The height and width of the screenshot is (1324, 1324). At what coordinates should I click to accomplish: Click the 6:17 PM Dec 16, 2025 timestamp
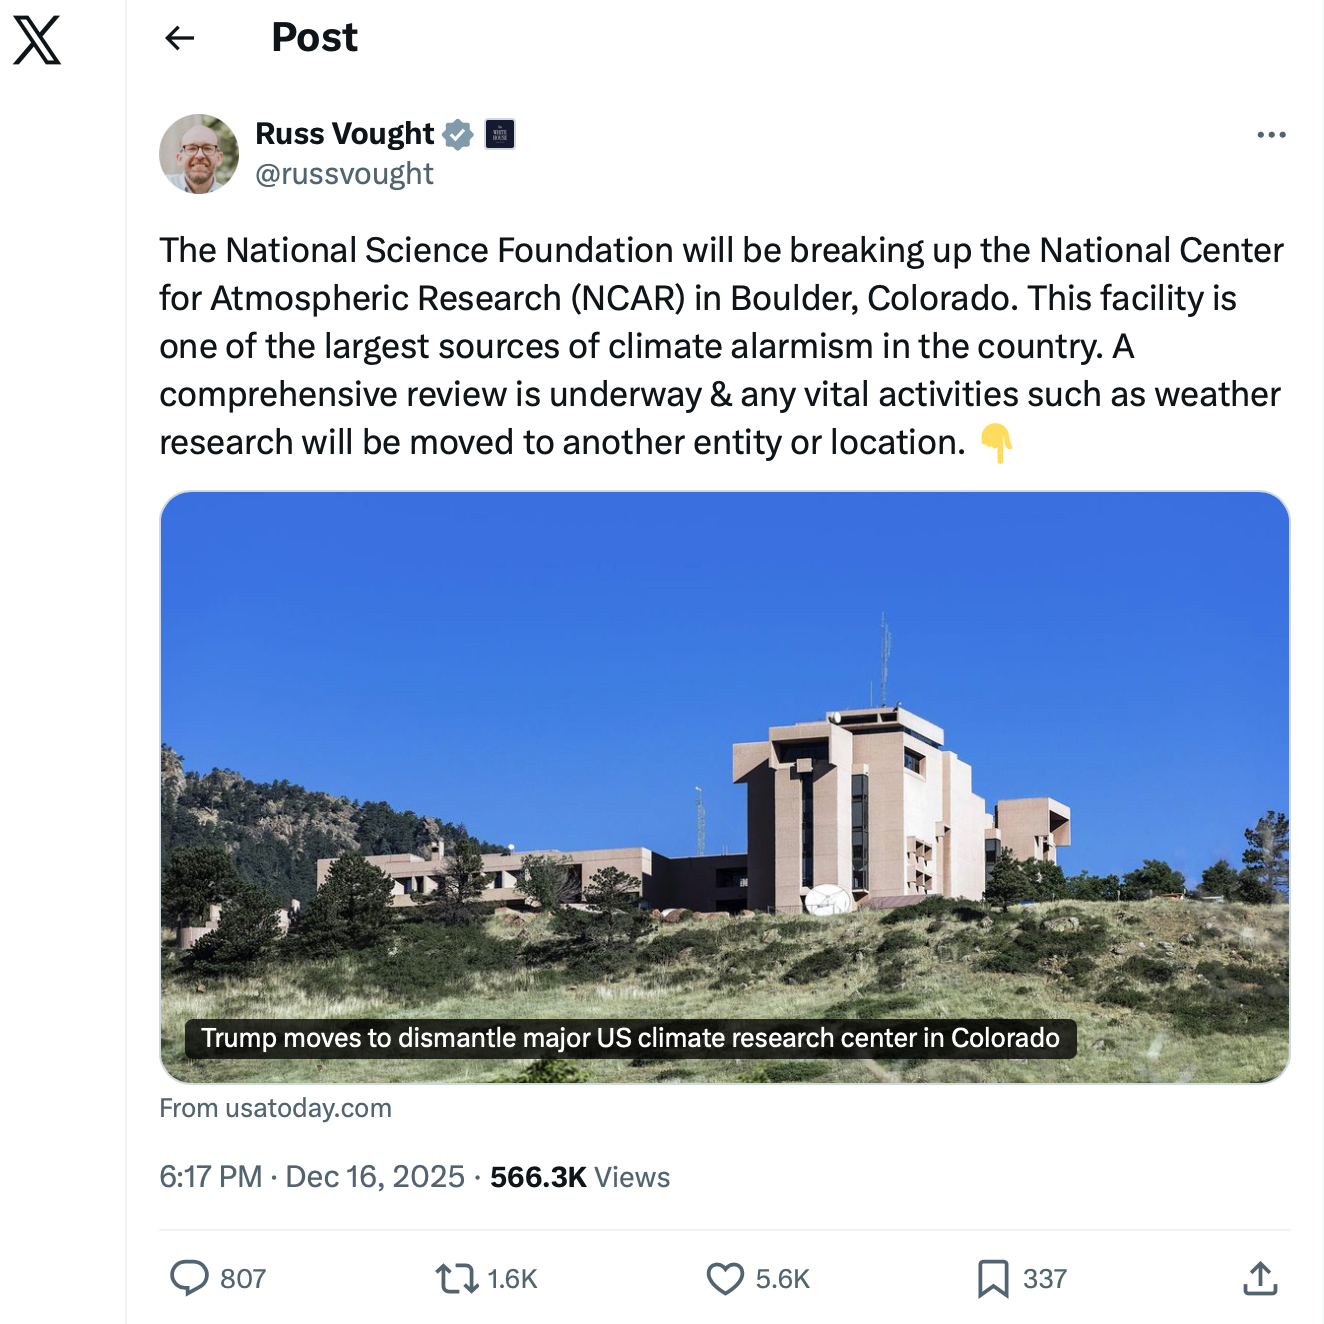pos(312,1177)
